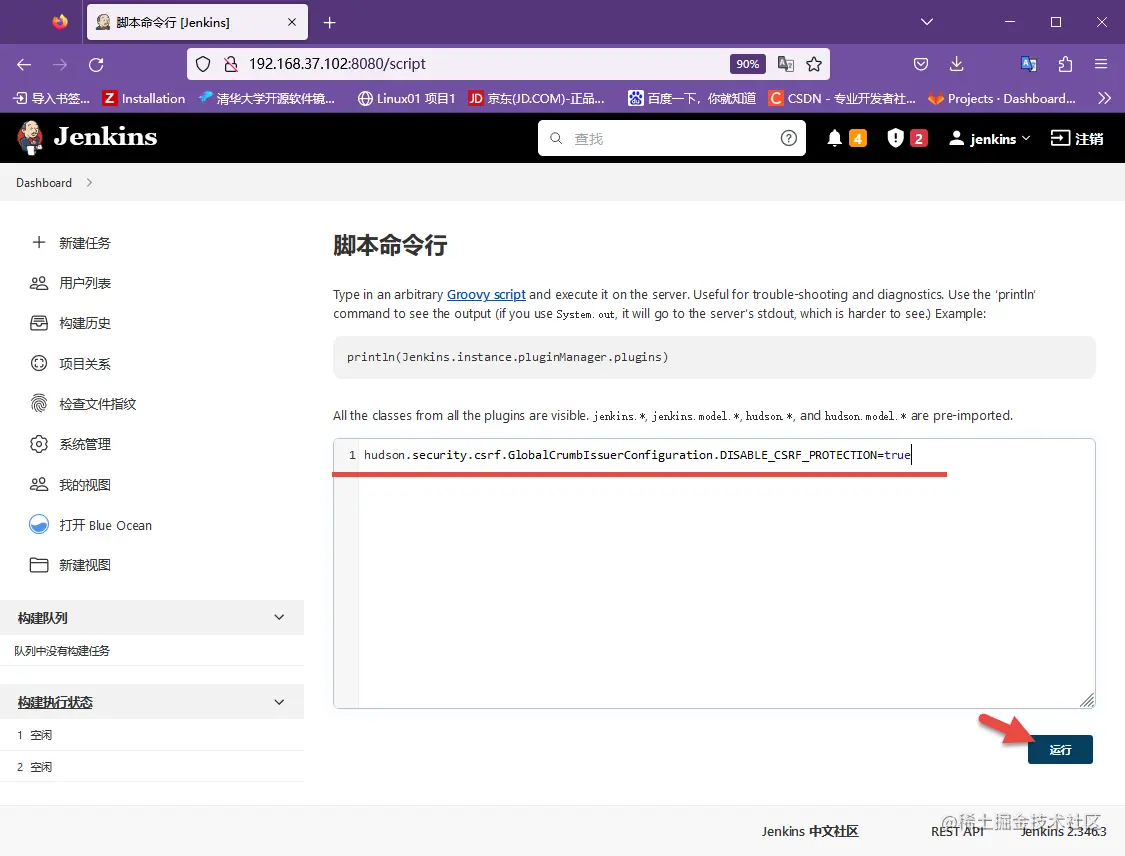The width and height of the screenshot is (1125, 856).
Task: Open Firefox extensions puzzle icon
Action: pos(1065,64)
